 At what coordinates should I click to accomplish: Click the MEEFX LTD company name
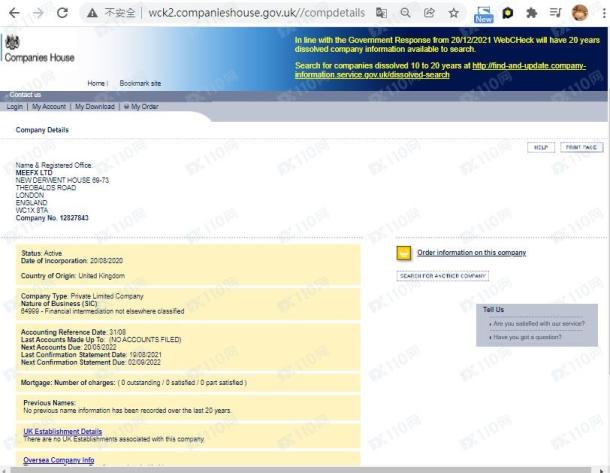(34, 173)
